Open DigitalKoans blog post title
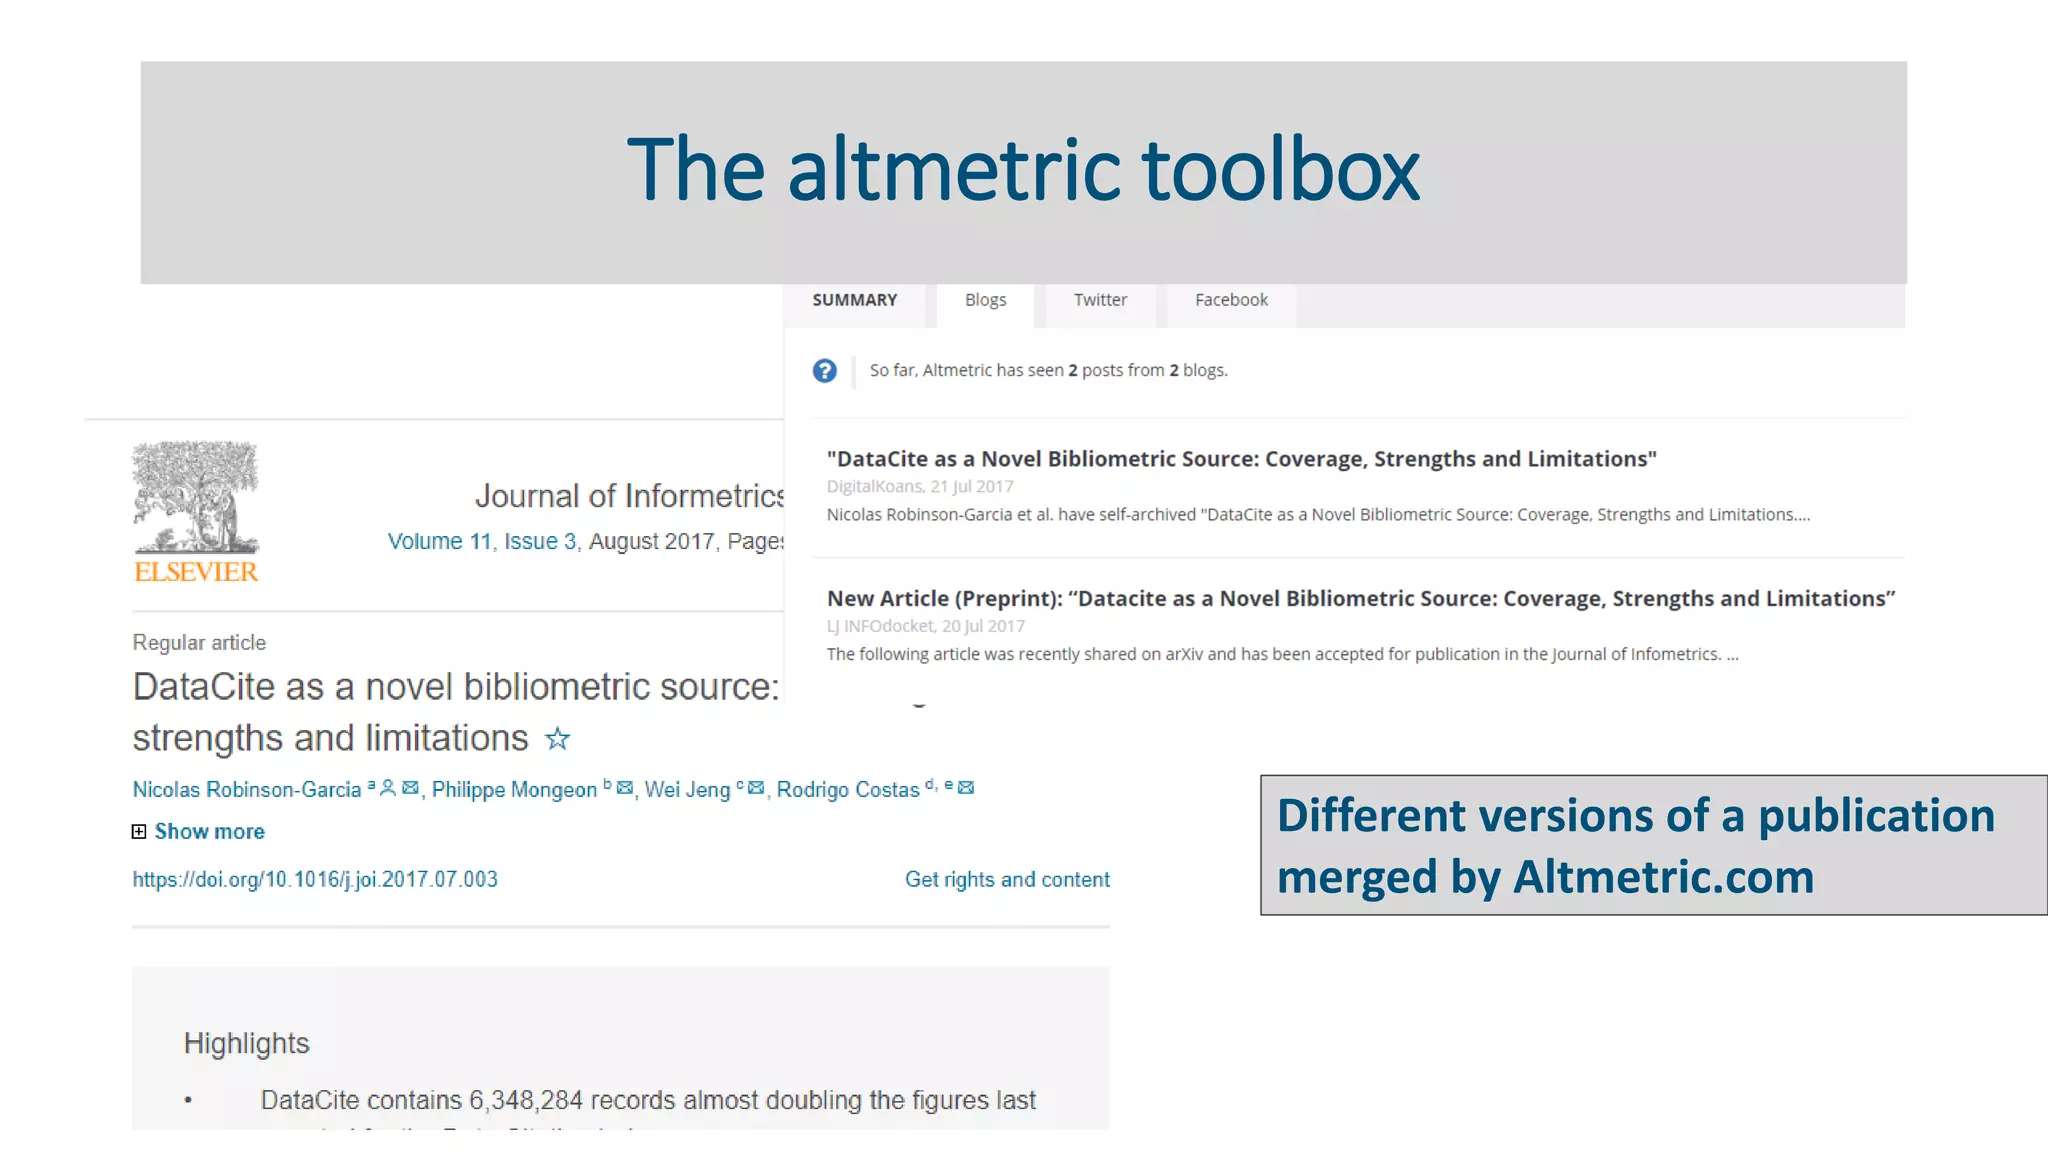The width and height of the screenshot is (2048, 1152). pyautogui.click(x=1241, y=459)
